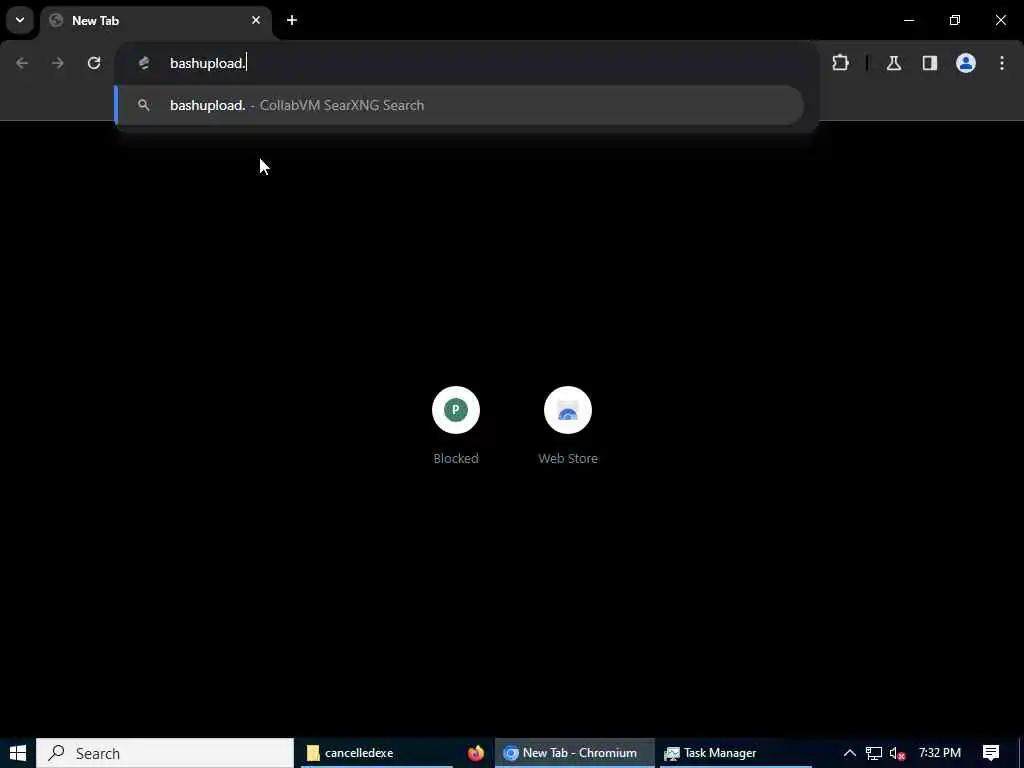
Task: Click the address bar containing bashupload.
Action: point(467,63)
